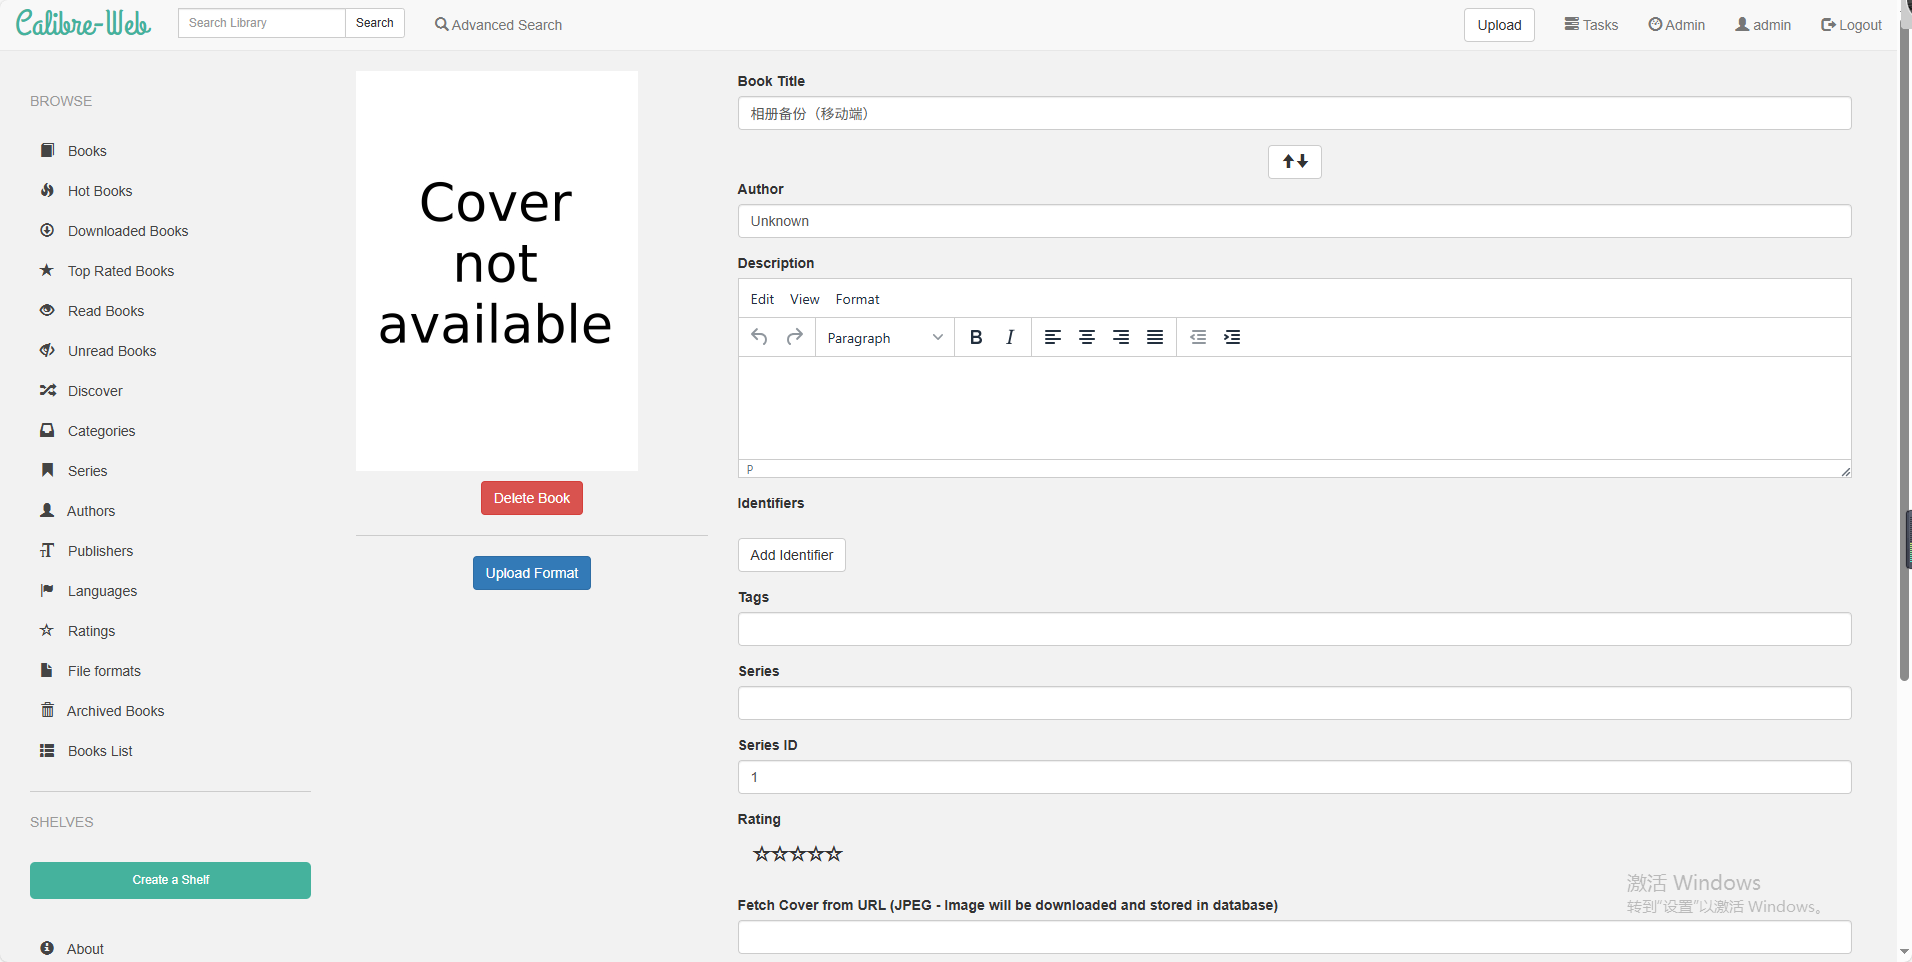
Task: Click inside the description text area
Action: pyautogui.click(x=1295, y=408)
